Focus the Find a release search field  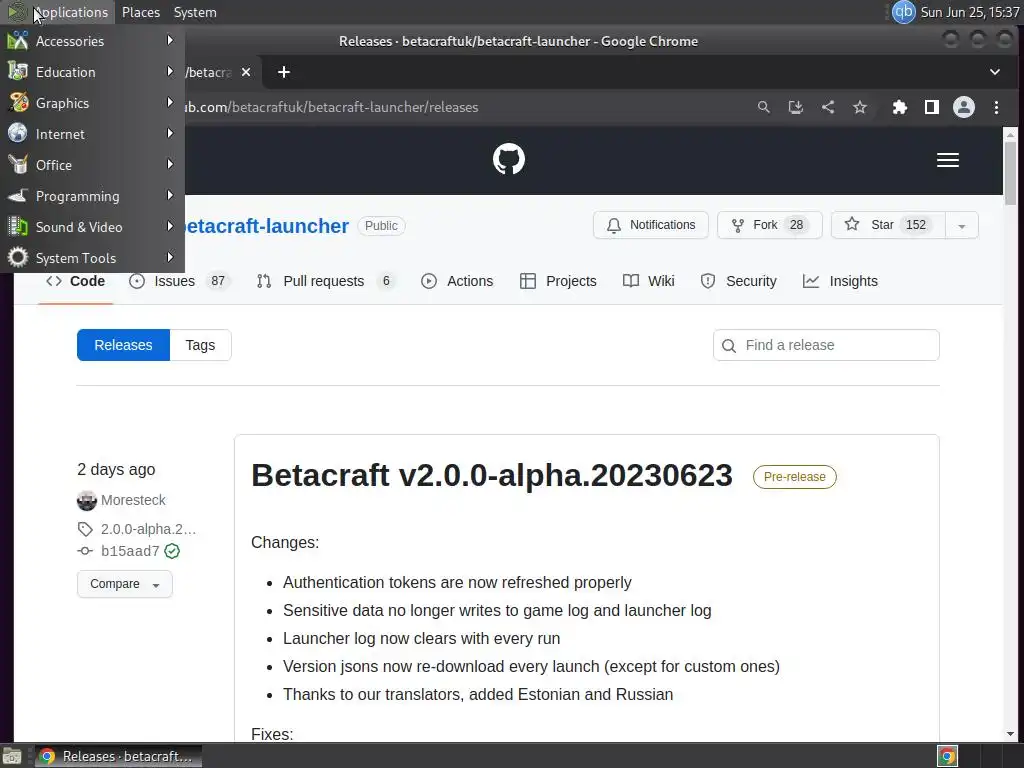(x=826, y=345)
